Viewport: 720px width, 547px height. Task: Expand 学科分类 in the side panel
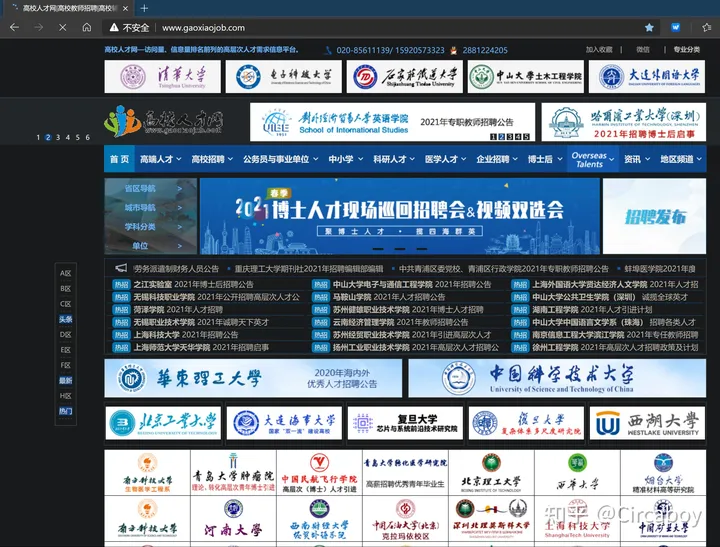151,227
